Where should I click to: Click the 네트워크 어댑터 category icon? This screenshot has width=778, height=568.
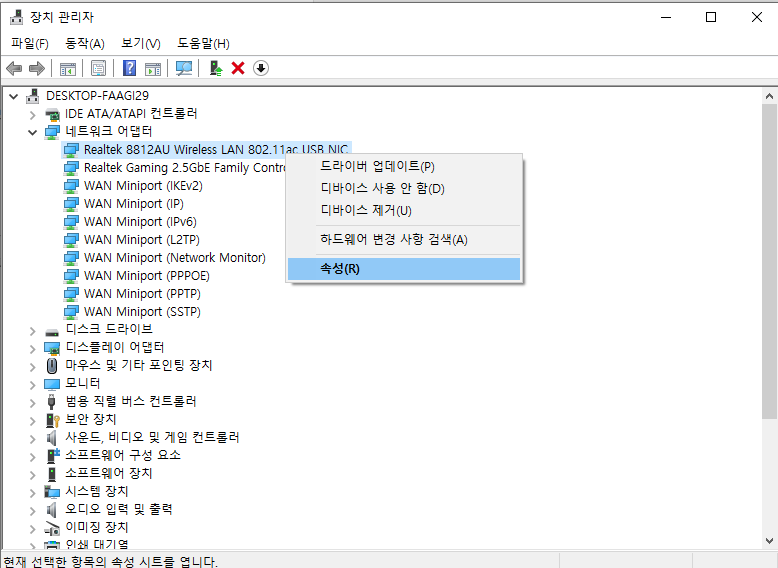point(52,132)
